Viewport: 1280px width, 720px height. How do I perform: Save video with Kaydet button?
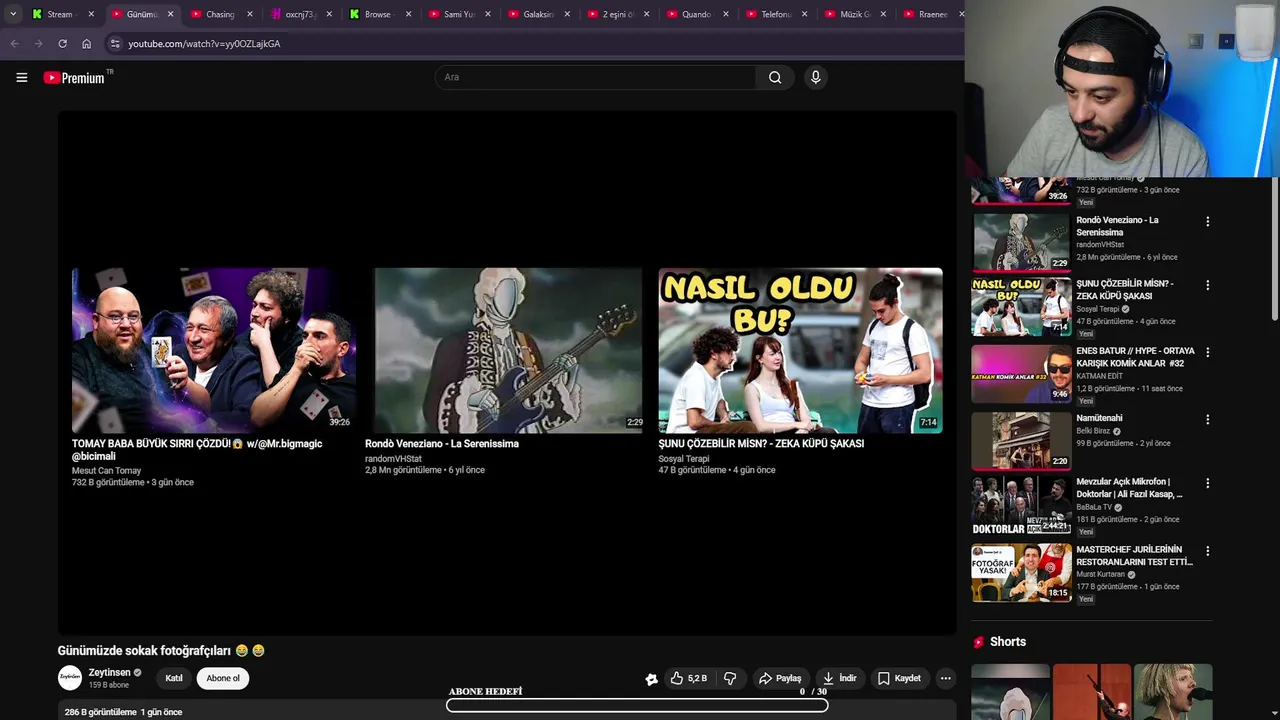[898, 678]
